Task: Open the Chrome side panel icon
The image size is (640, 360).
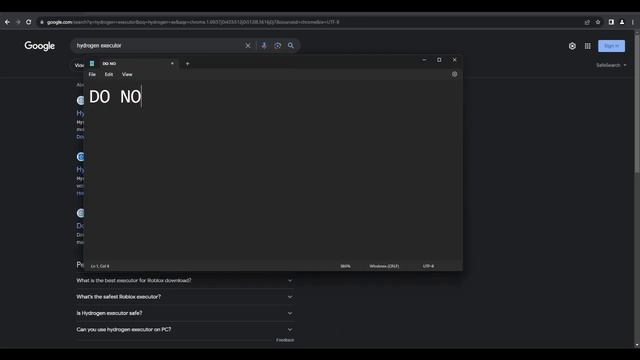Action: coord(611,22)
